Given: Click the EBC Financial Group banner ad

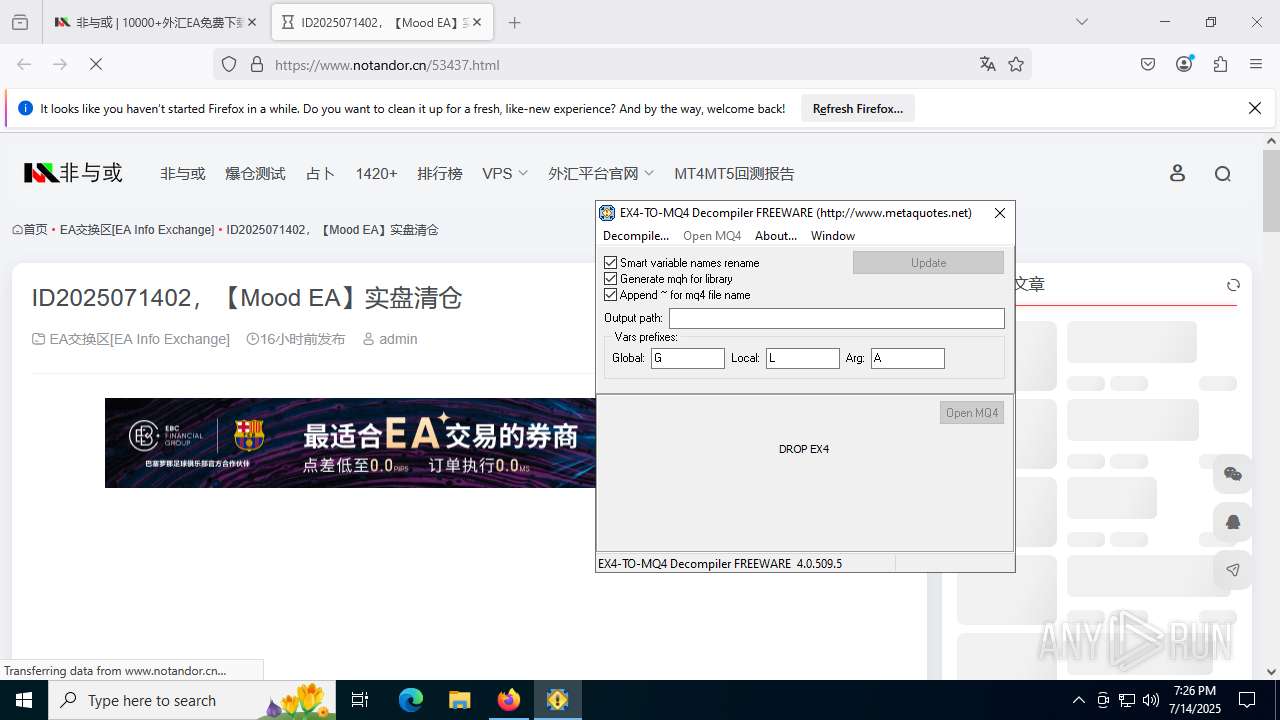Looking at the screenshot, I should (x=350, y=443).
